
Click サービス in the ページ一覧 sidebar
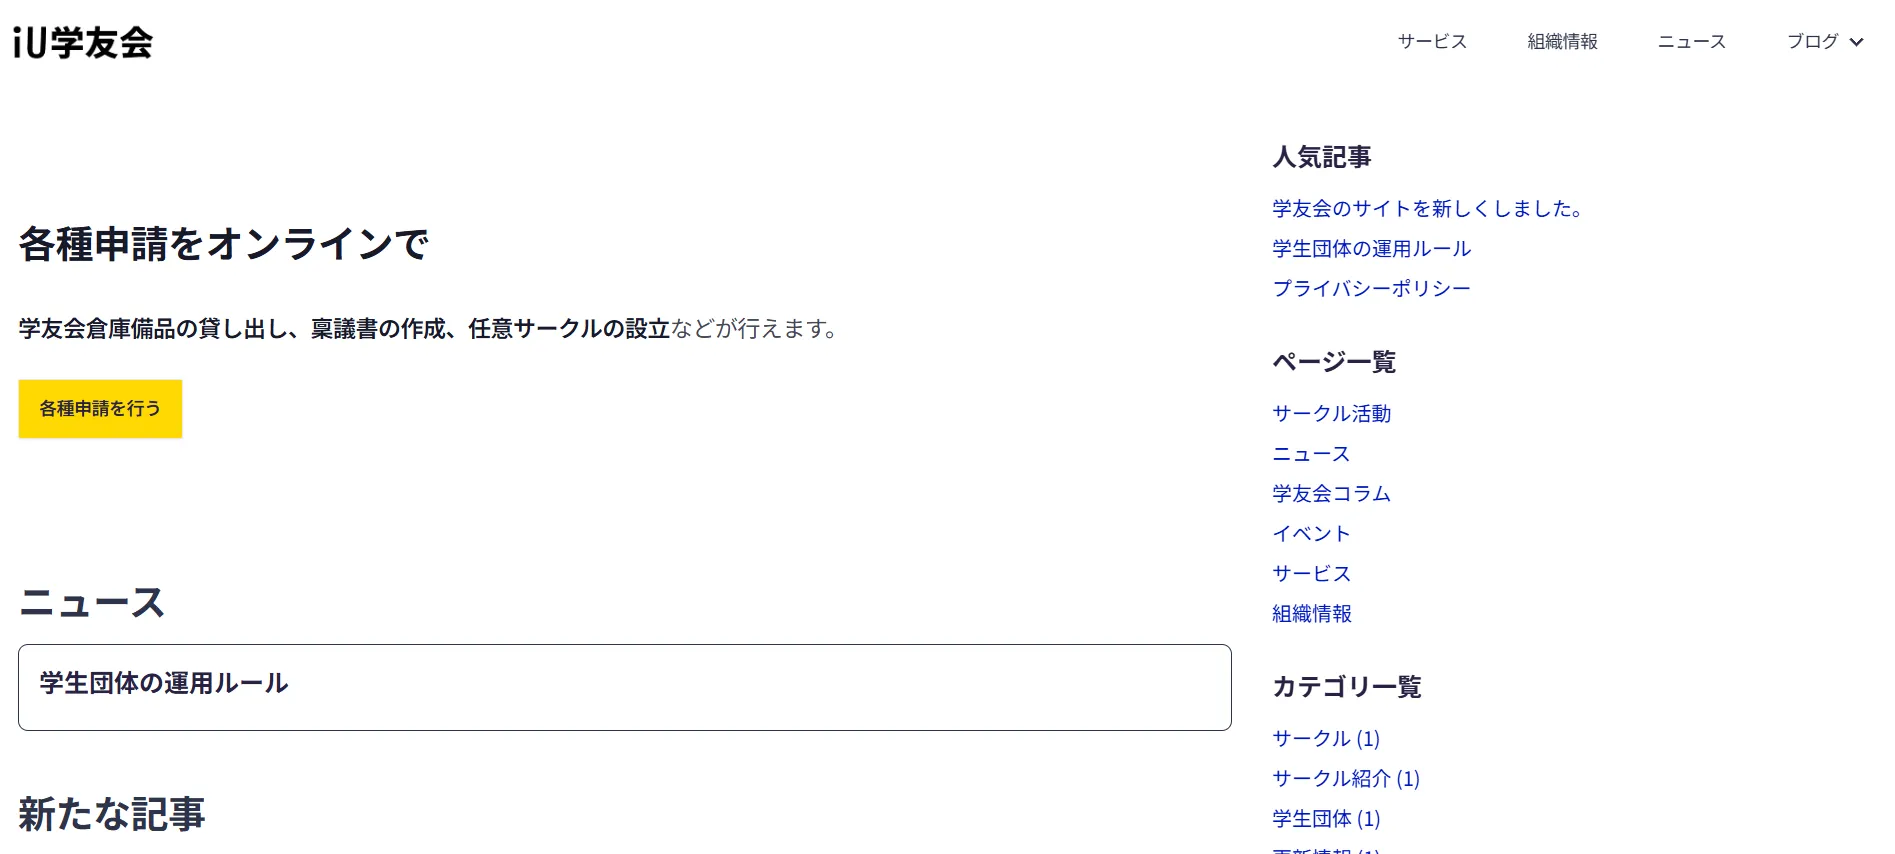coord(1311,574)
